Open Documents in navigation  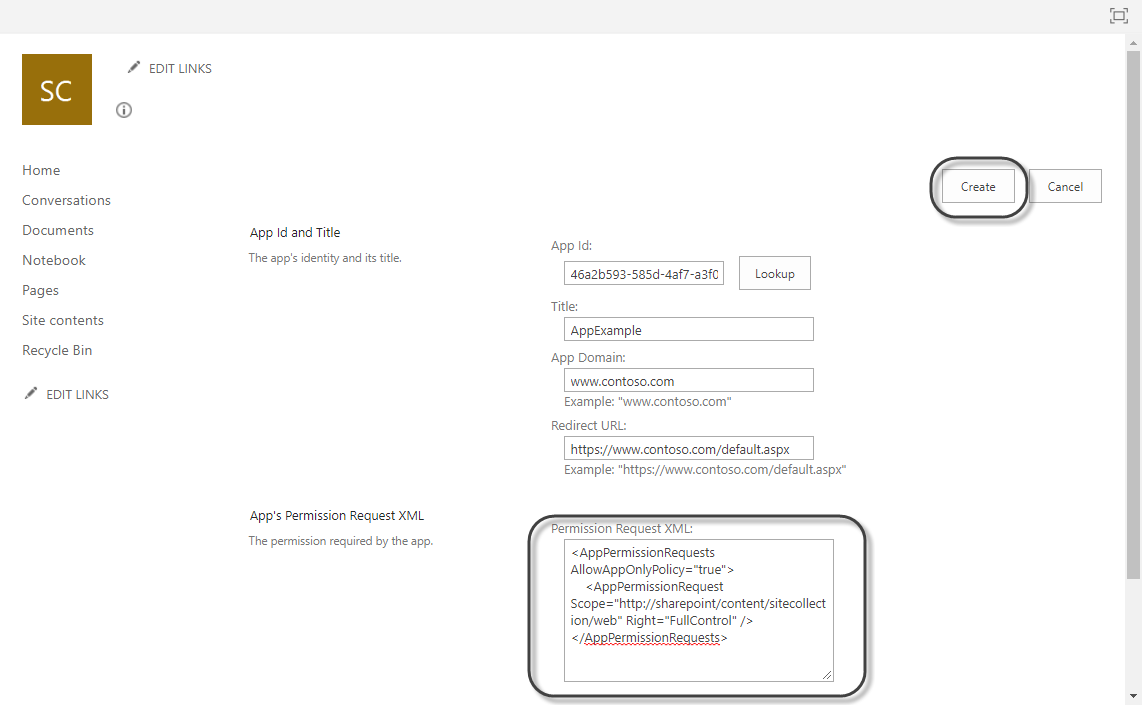click(x=58, y=230)
